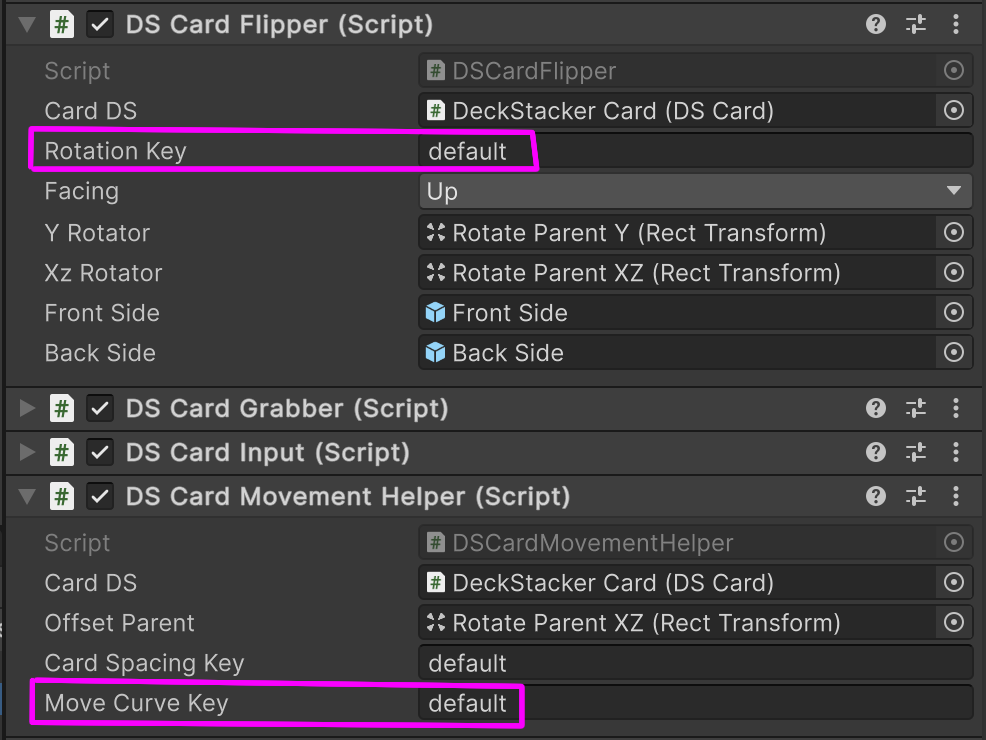Open presets for DS Card Flipper

click(916, 25)
